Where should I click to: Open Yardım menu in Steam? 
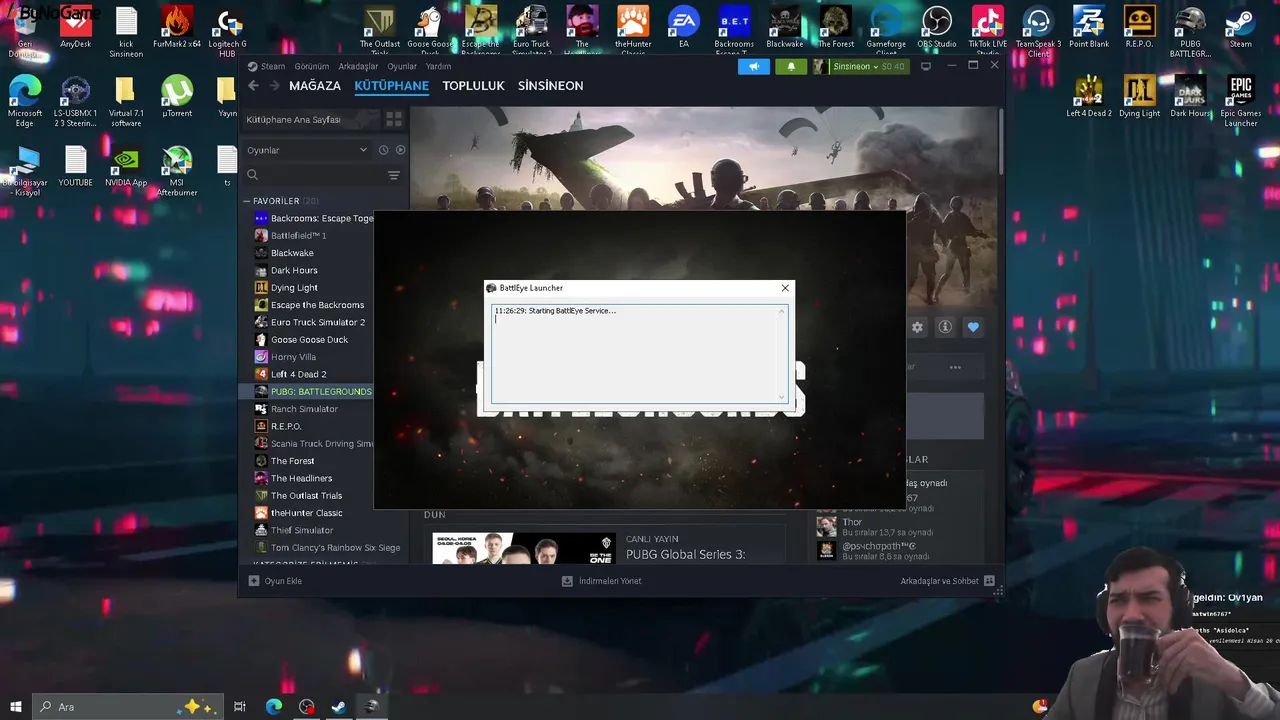[438, 66]
